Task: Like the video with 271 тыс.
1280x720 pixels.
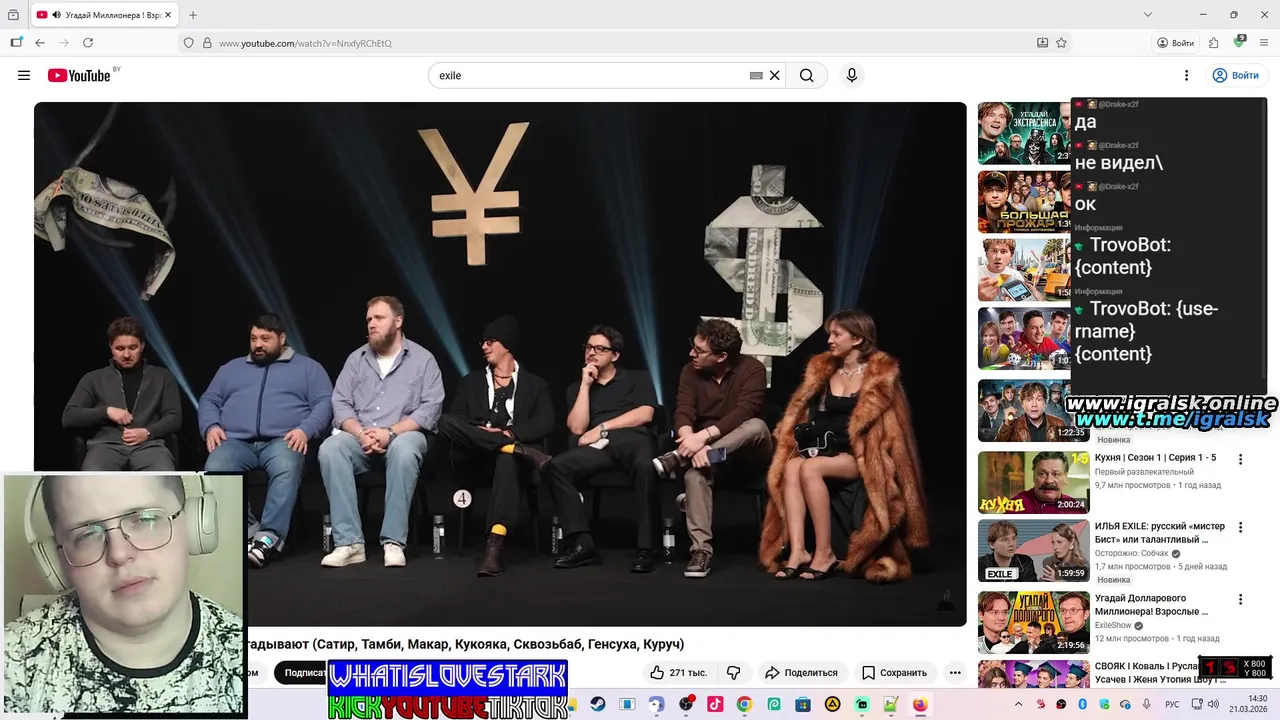Action: 677,673
